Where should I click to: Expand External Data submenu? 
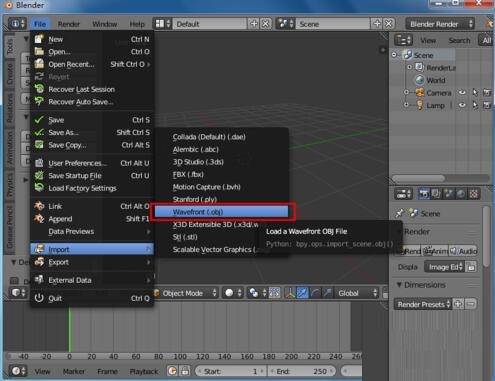tap(92, 280)
